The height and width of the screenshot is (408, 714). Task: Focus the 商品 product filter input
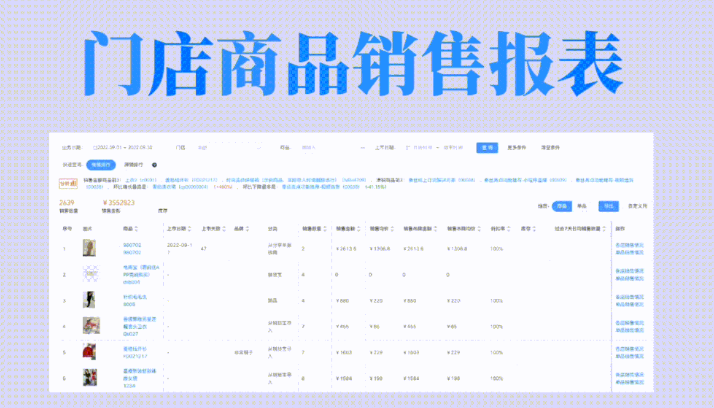(333, 148)
